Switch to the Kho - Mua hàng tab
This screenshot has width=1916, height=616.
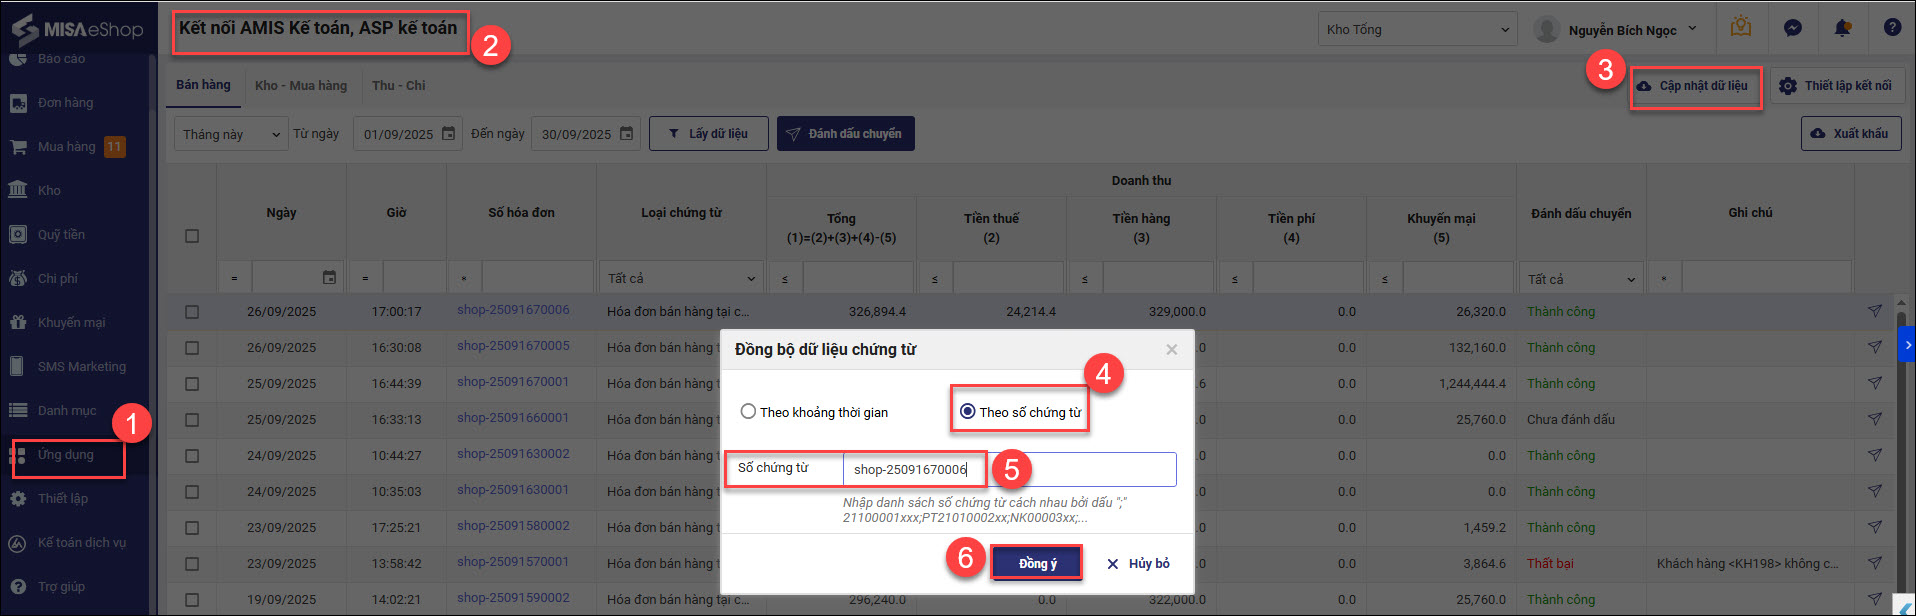pos(301,86)
